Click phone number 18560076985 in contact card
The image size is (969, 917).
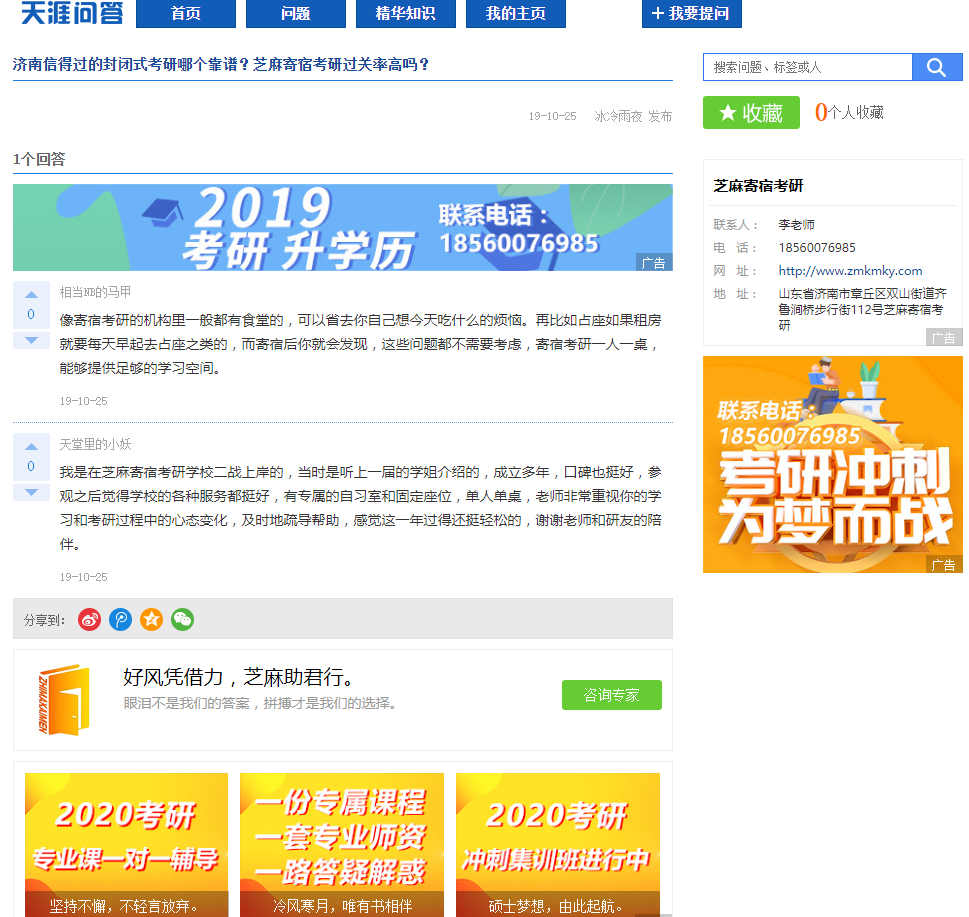pyautogui.click(x=817, y=248)
